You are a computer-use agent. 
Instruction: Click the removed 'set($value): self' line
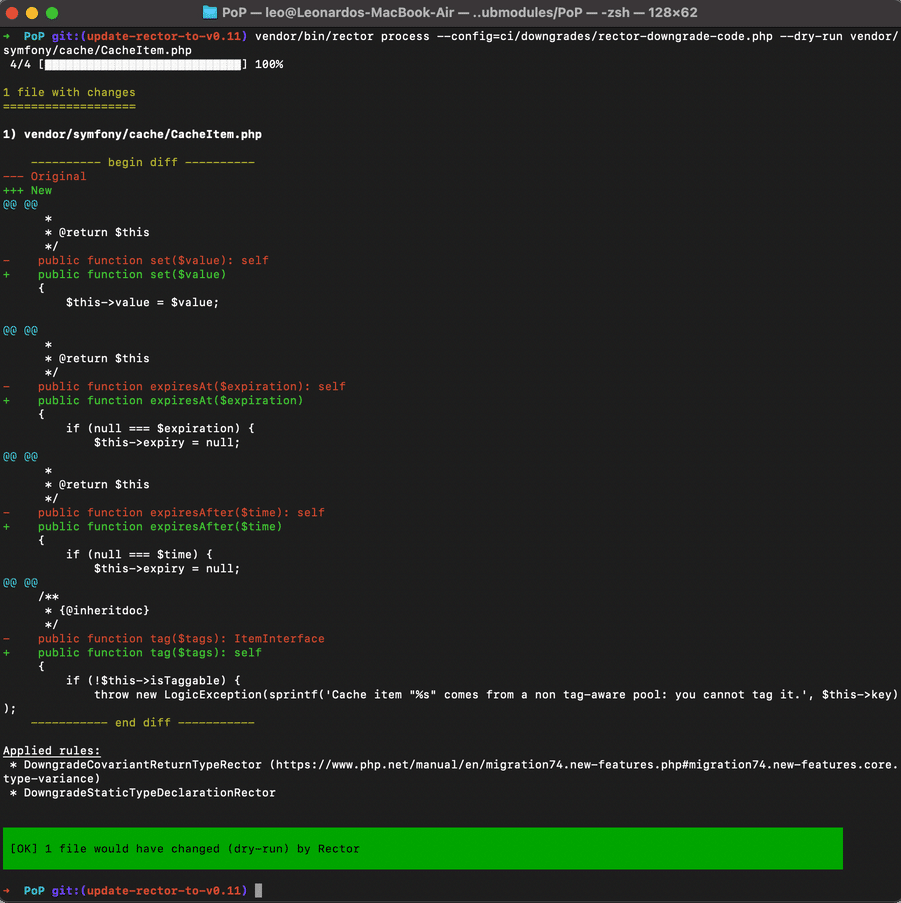[153, 260]
